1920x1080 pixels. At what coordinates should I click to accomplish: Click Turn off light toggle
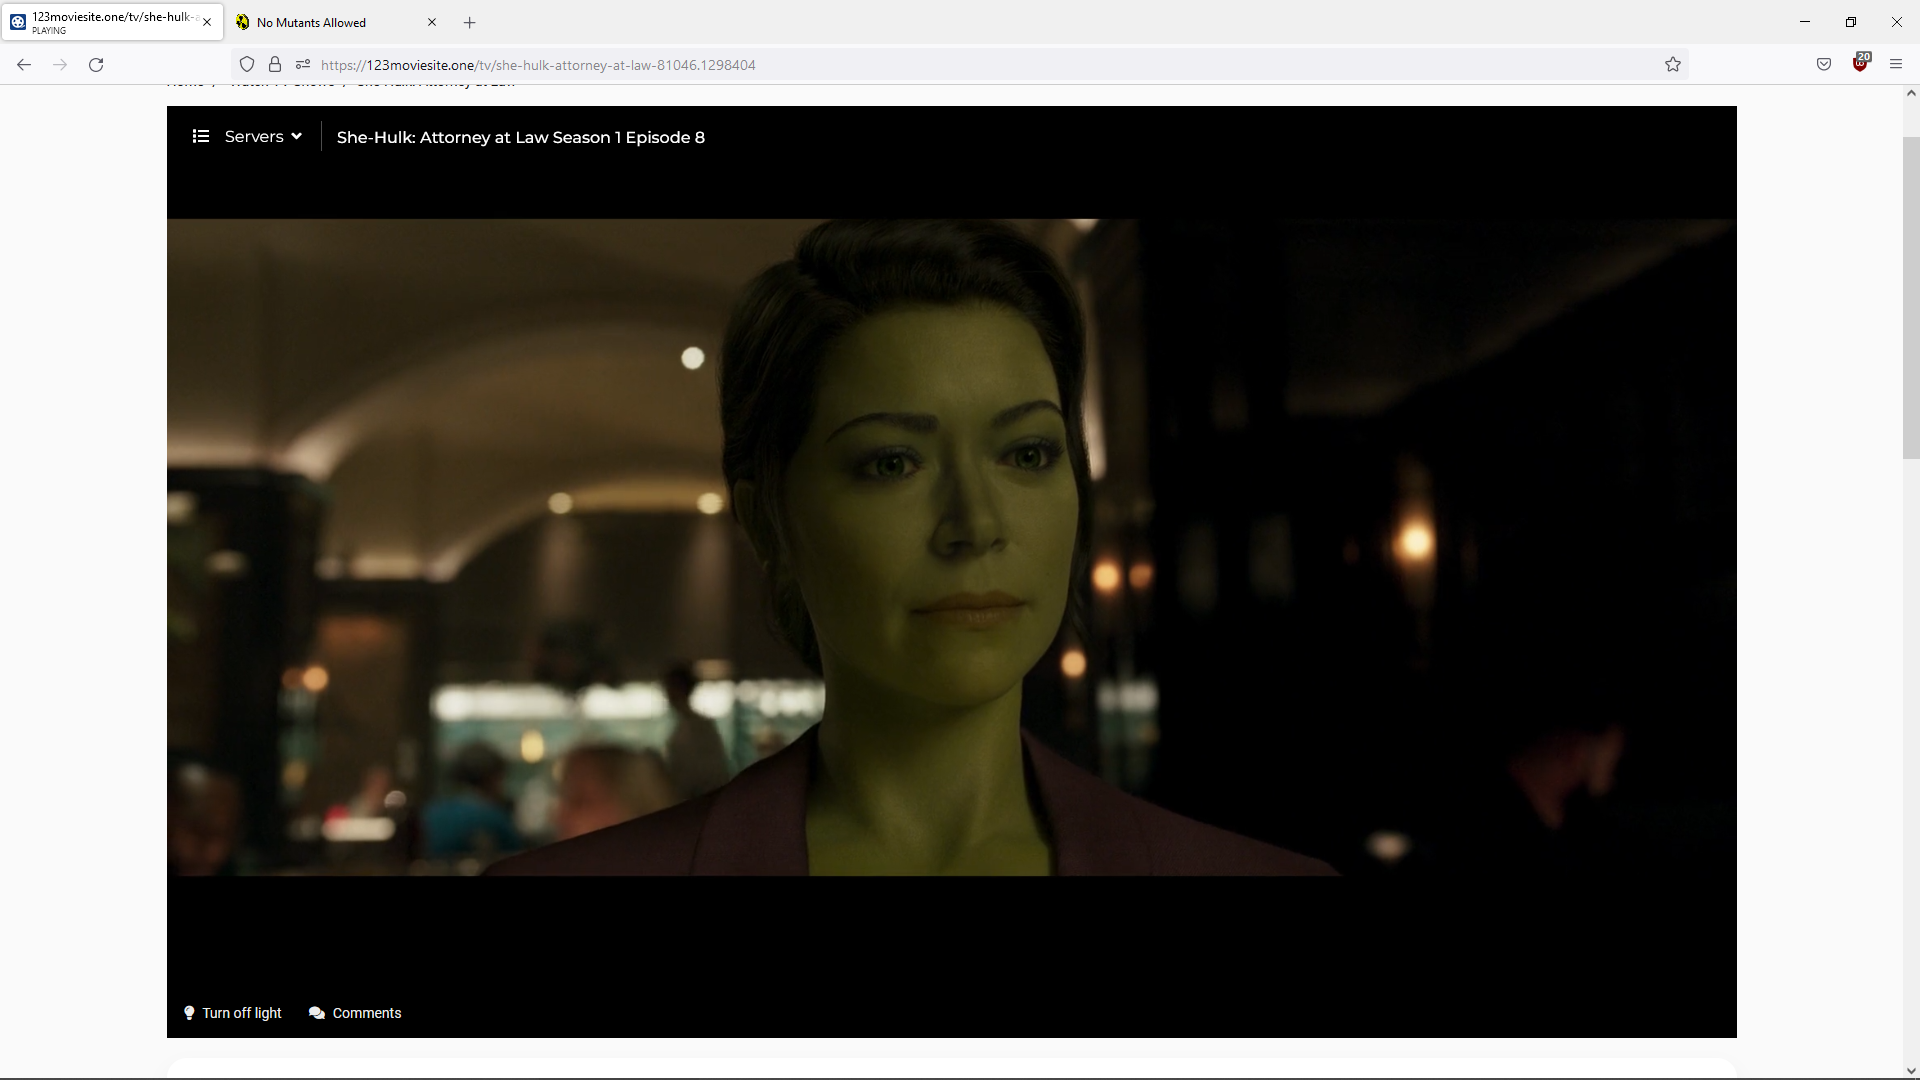[233, 1013]
